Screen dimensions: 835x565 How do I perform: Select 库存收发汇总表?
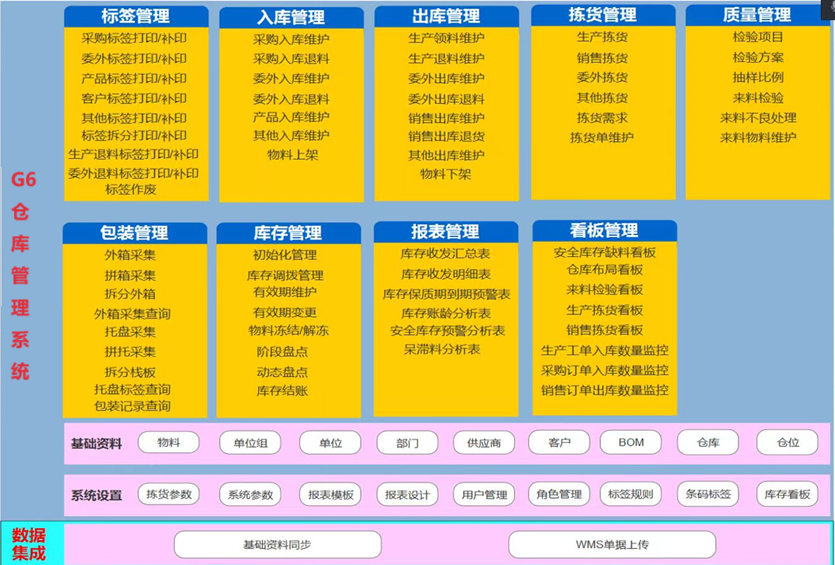click(446, 254)
